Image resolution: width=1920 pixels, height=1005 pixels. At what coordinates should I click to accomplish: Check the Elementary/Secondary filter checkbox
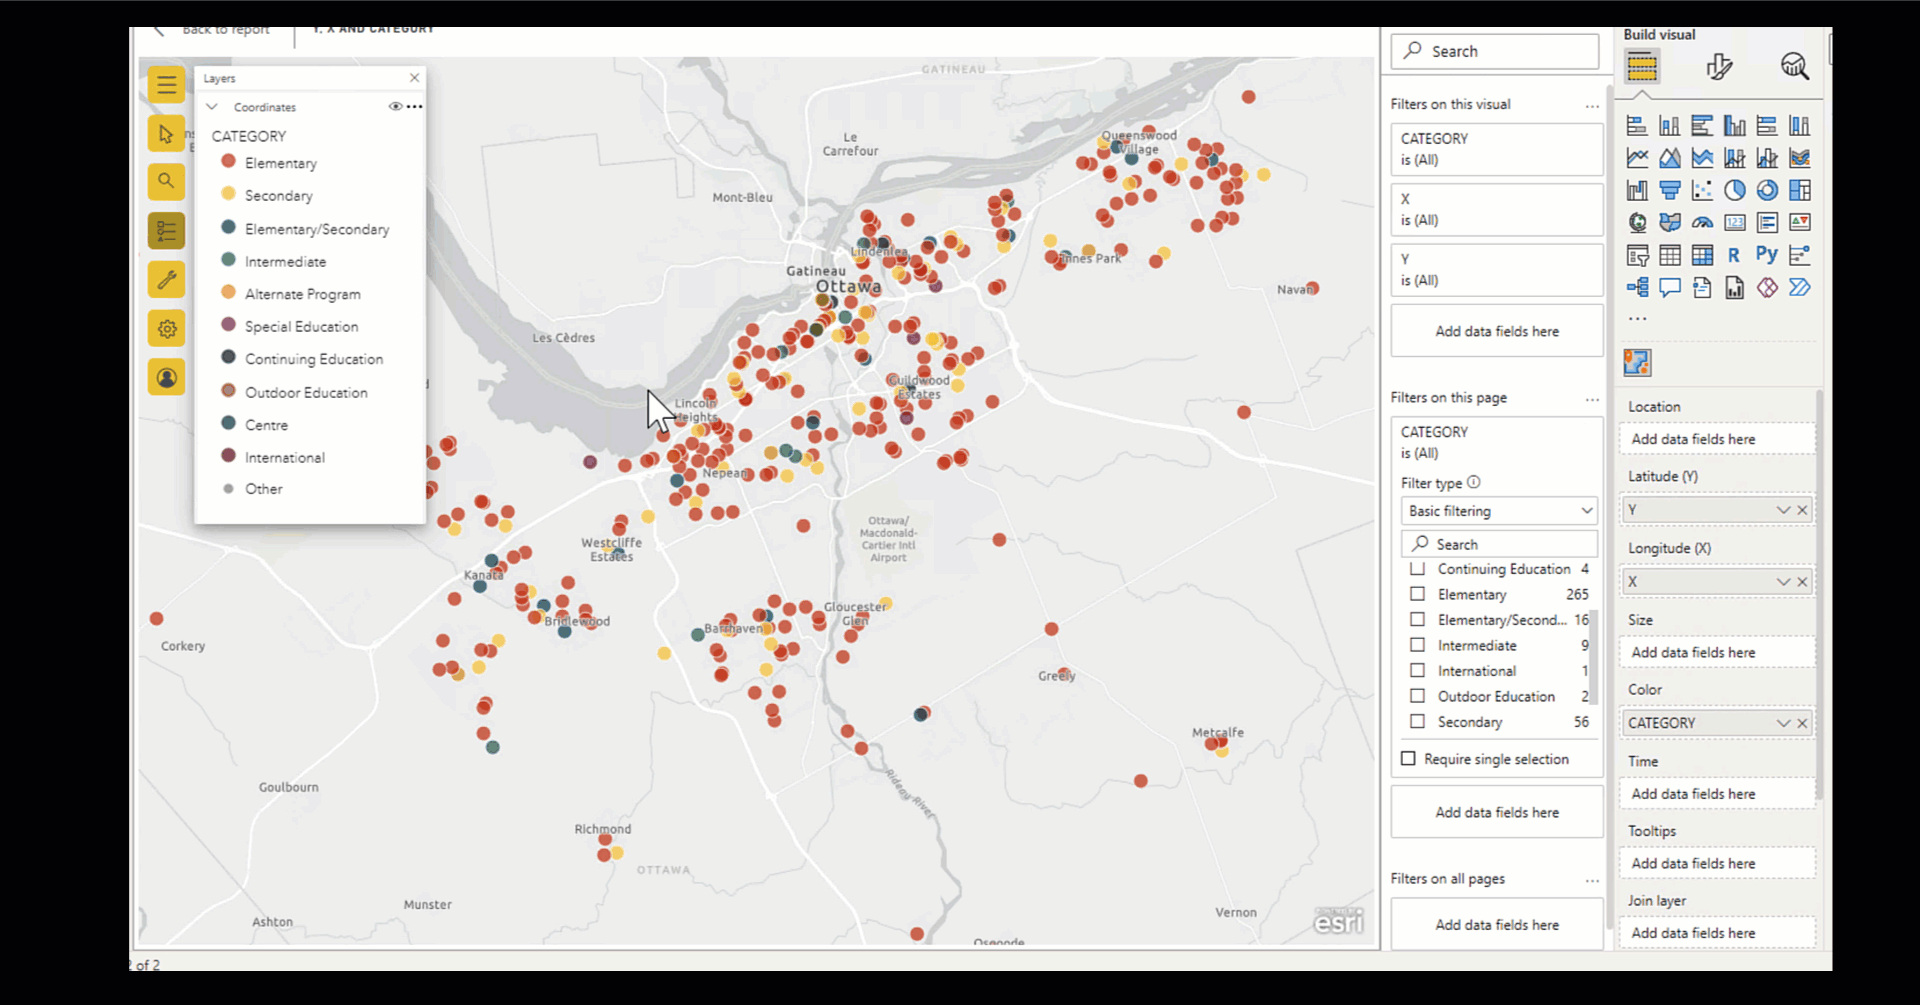(1417, 620)
